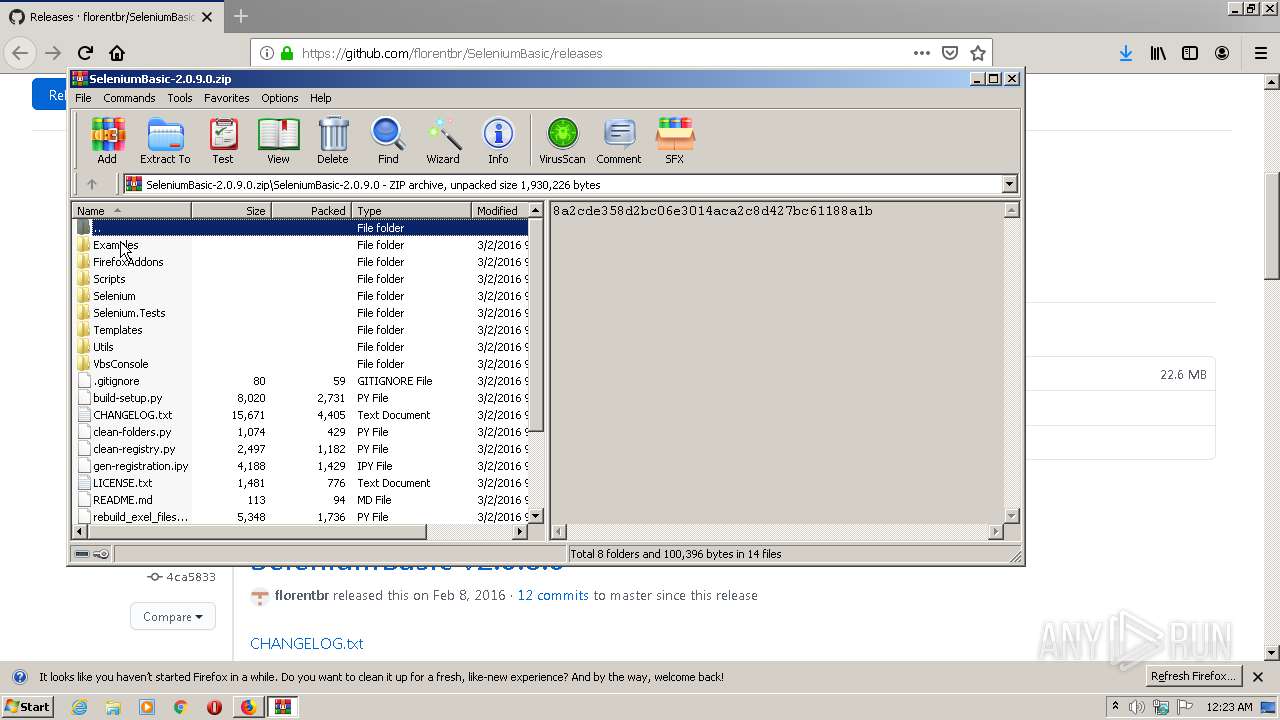Viewport: 1280px width, 720px height.
Task: Select the Delete toolbar icon
Action: click(x=333, y=140)
